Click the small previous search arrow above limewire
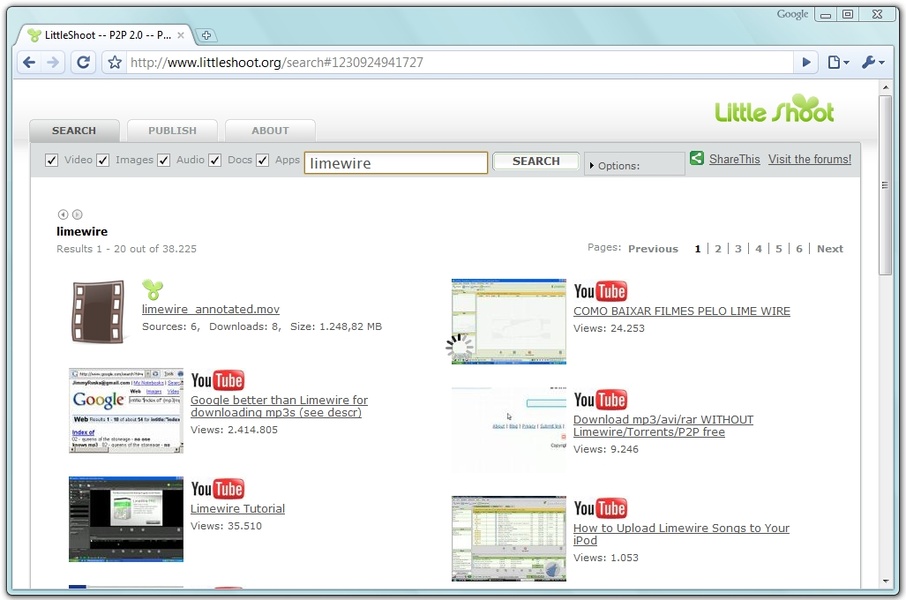Image resolution: width=906 pixels, height=600 pixels. pos(63,214)
